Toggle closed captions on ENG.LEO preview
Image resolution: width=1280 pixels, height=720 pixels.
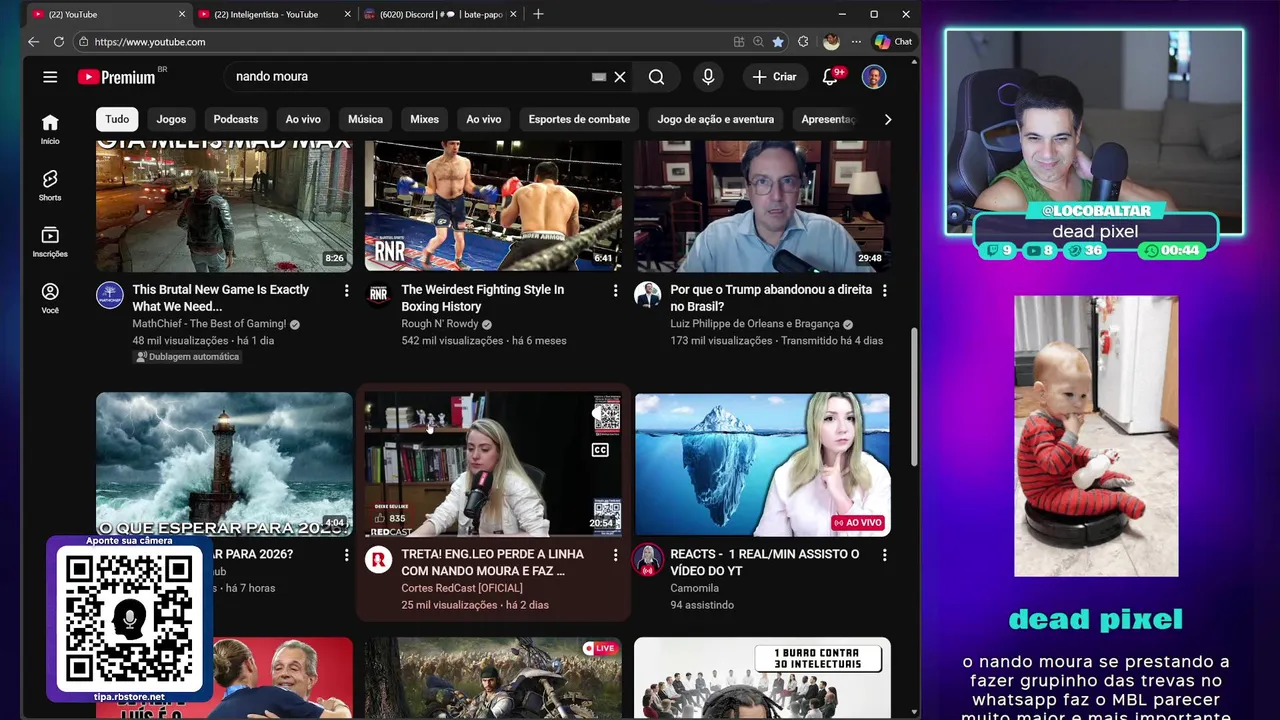(x=600, y=450)
